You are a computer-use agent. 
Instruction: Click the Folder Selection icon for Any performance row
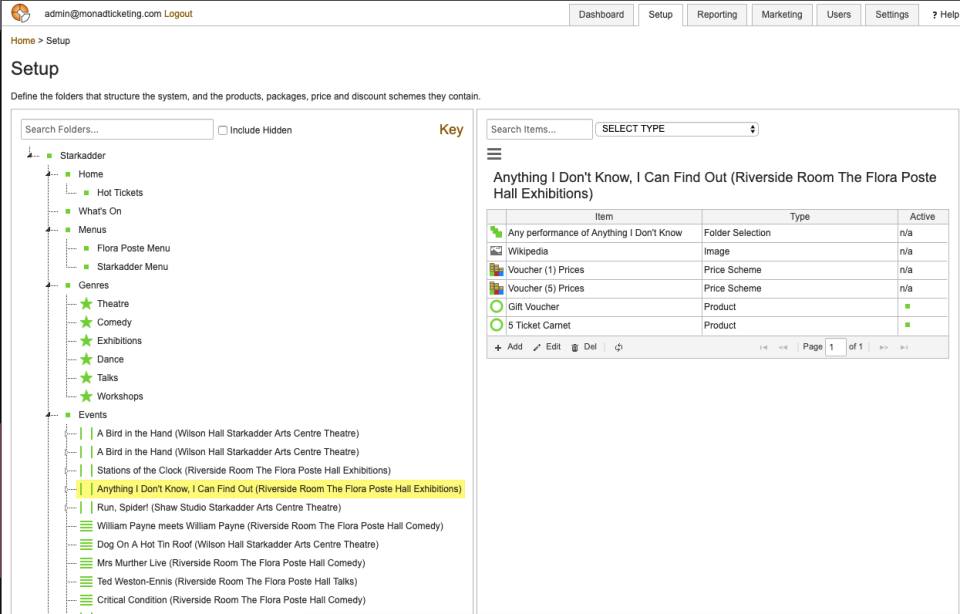point(496,233)
